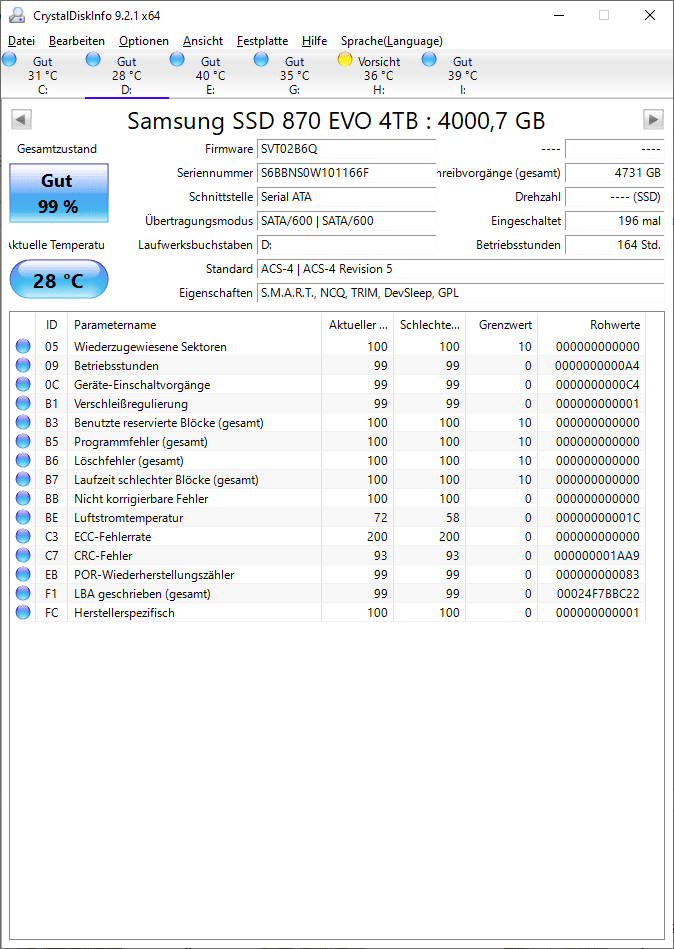This screenshot has width=674, height=949.
Task: Select drive G: status orb
Action: click(x=261, y=59)
